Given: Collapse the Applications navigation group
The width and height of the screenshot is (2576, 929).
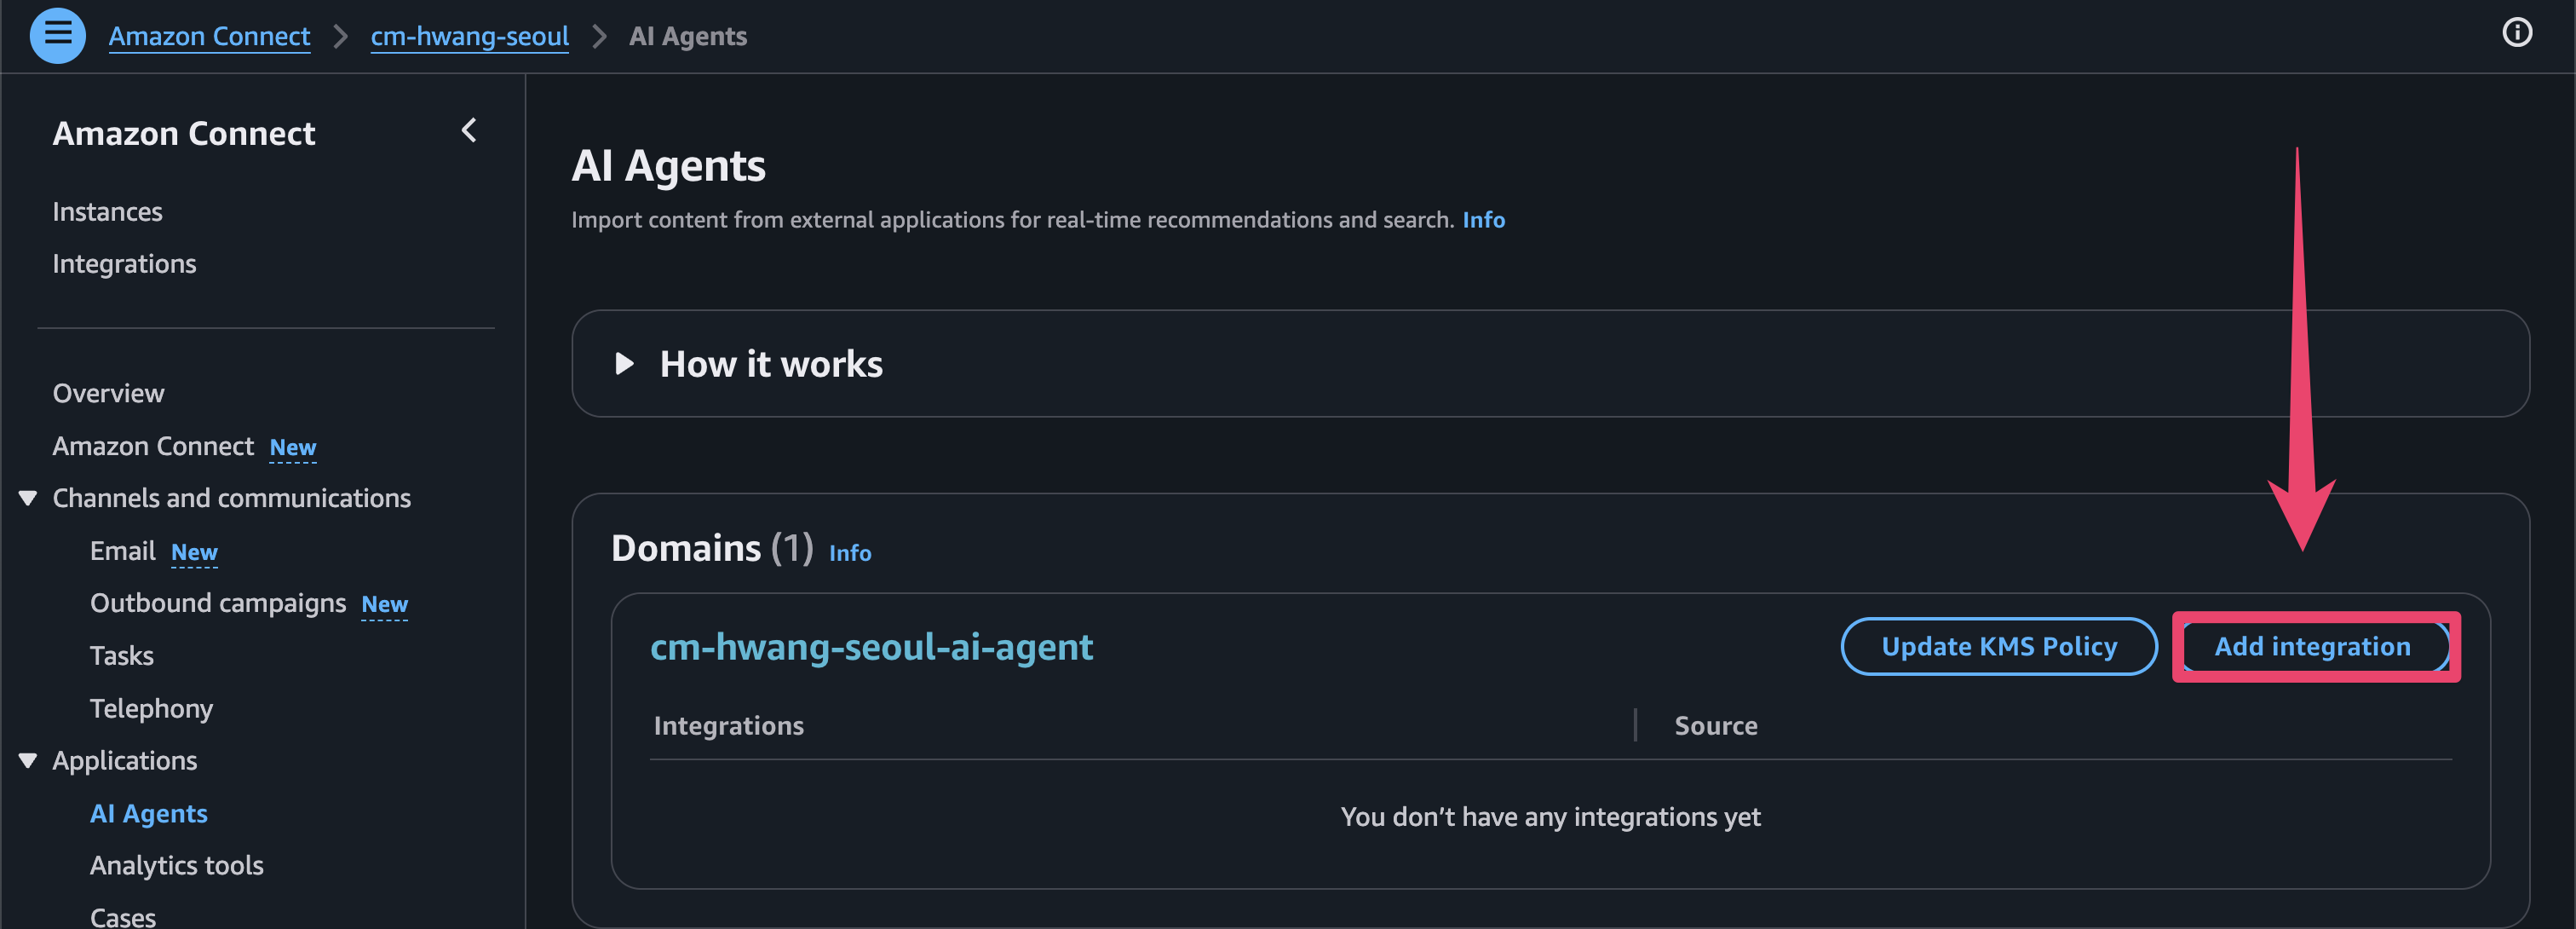Looking at the screenshot, I should point(28,761).
